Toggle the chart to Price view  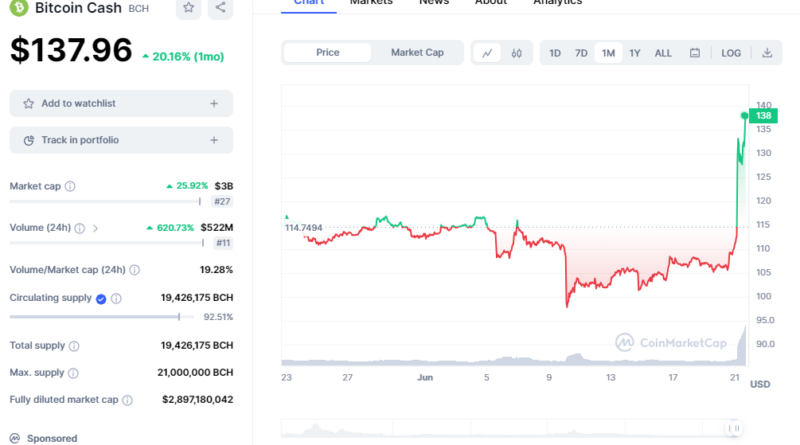[x=328, y=53]
